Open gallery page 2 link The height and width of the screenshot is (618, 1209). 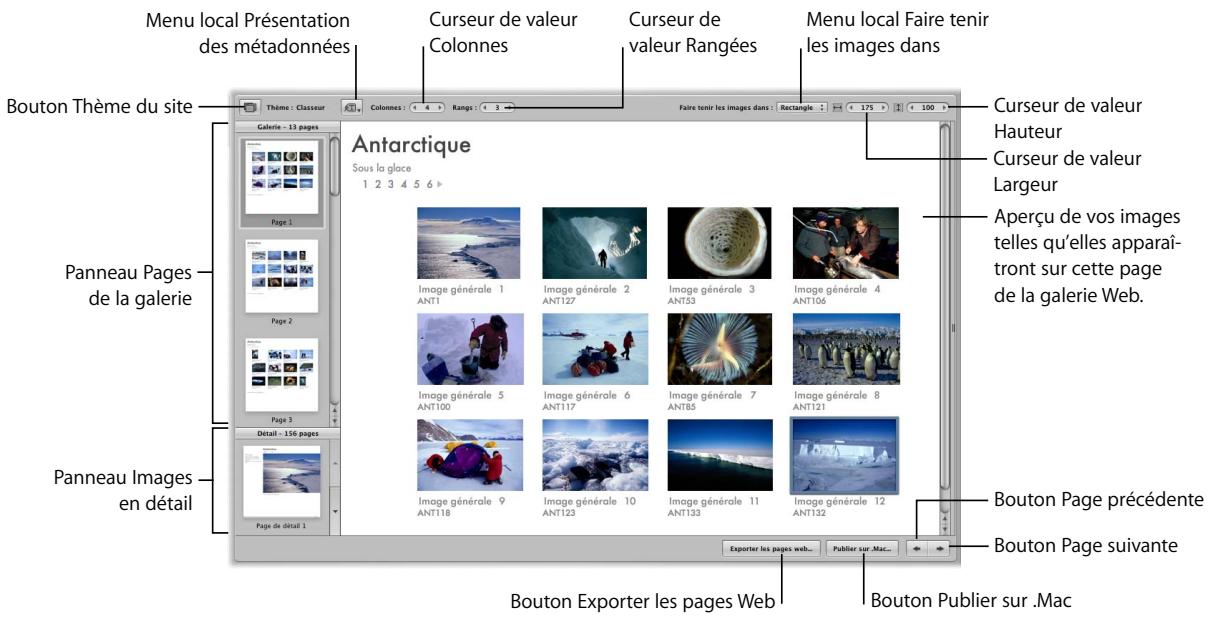[379, 184]
